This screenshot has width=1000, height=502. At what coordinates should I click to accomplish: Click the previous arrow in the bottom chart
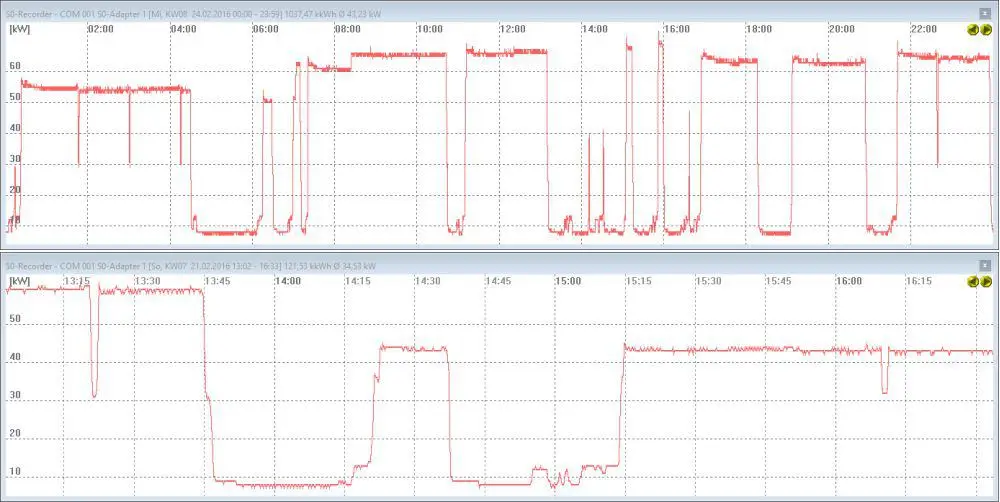[x=973, y=282]
